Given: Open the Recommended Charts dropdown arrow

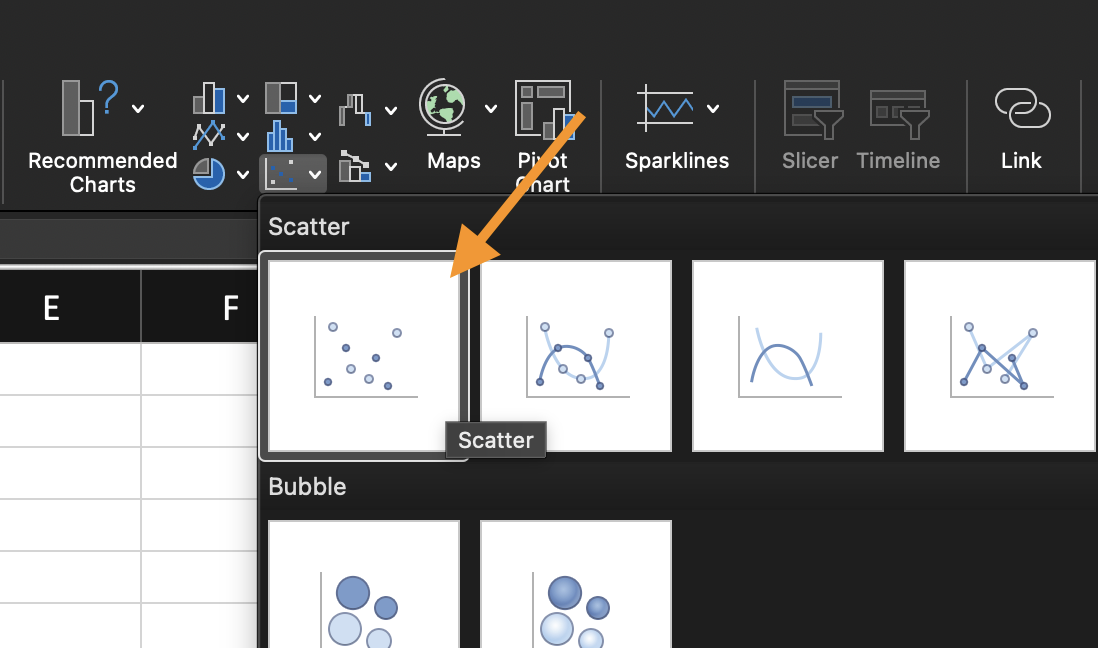Looking at the screenshot, I should point(138,108).
